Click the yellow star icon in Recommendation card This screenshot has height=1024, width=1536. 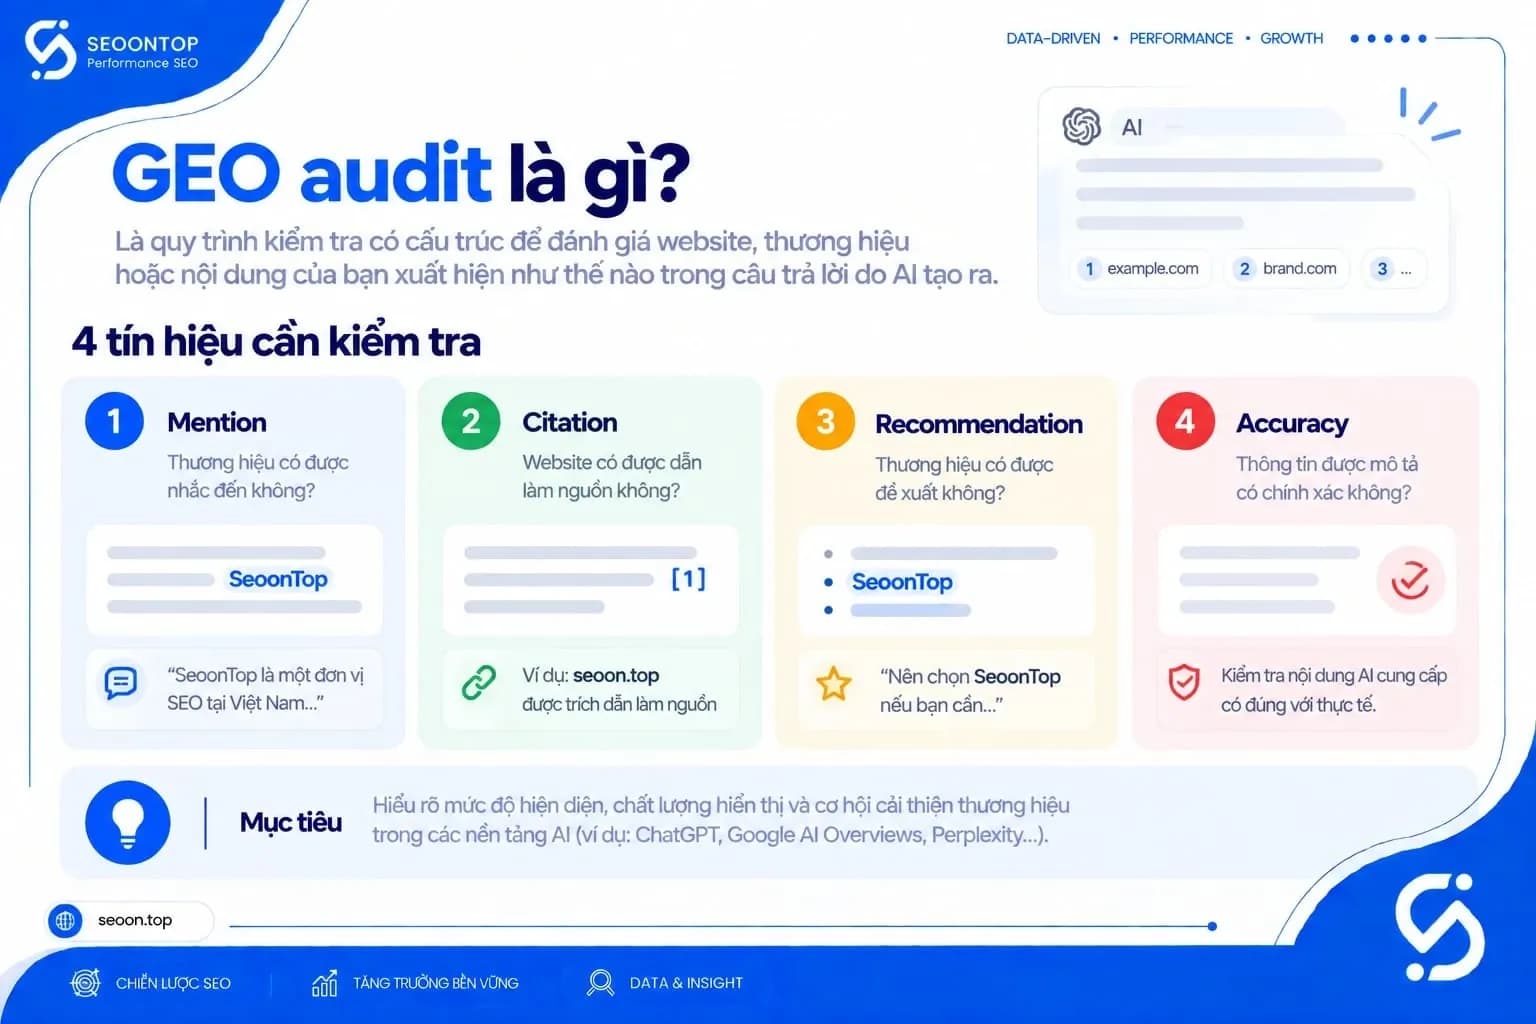(x=833, y=684)
